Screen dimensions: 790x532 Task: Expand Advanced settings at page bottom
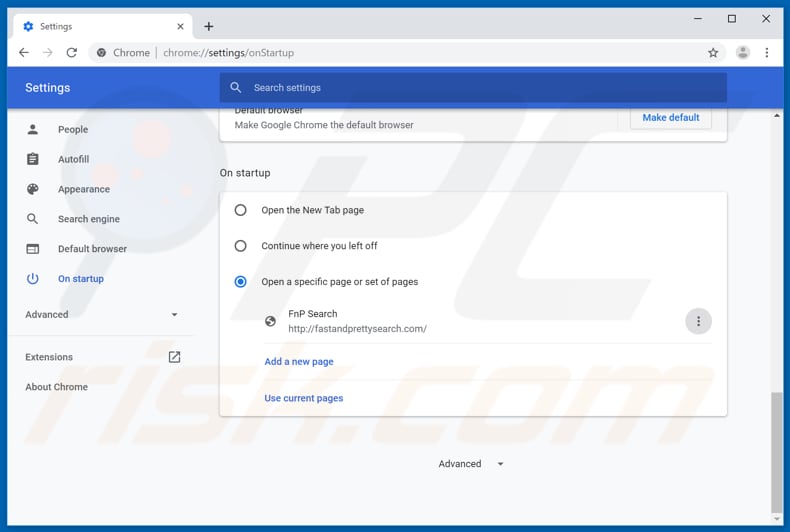[x=471, y=463]
